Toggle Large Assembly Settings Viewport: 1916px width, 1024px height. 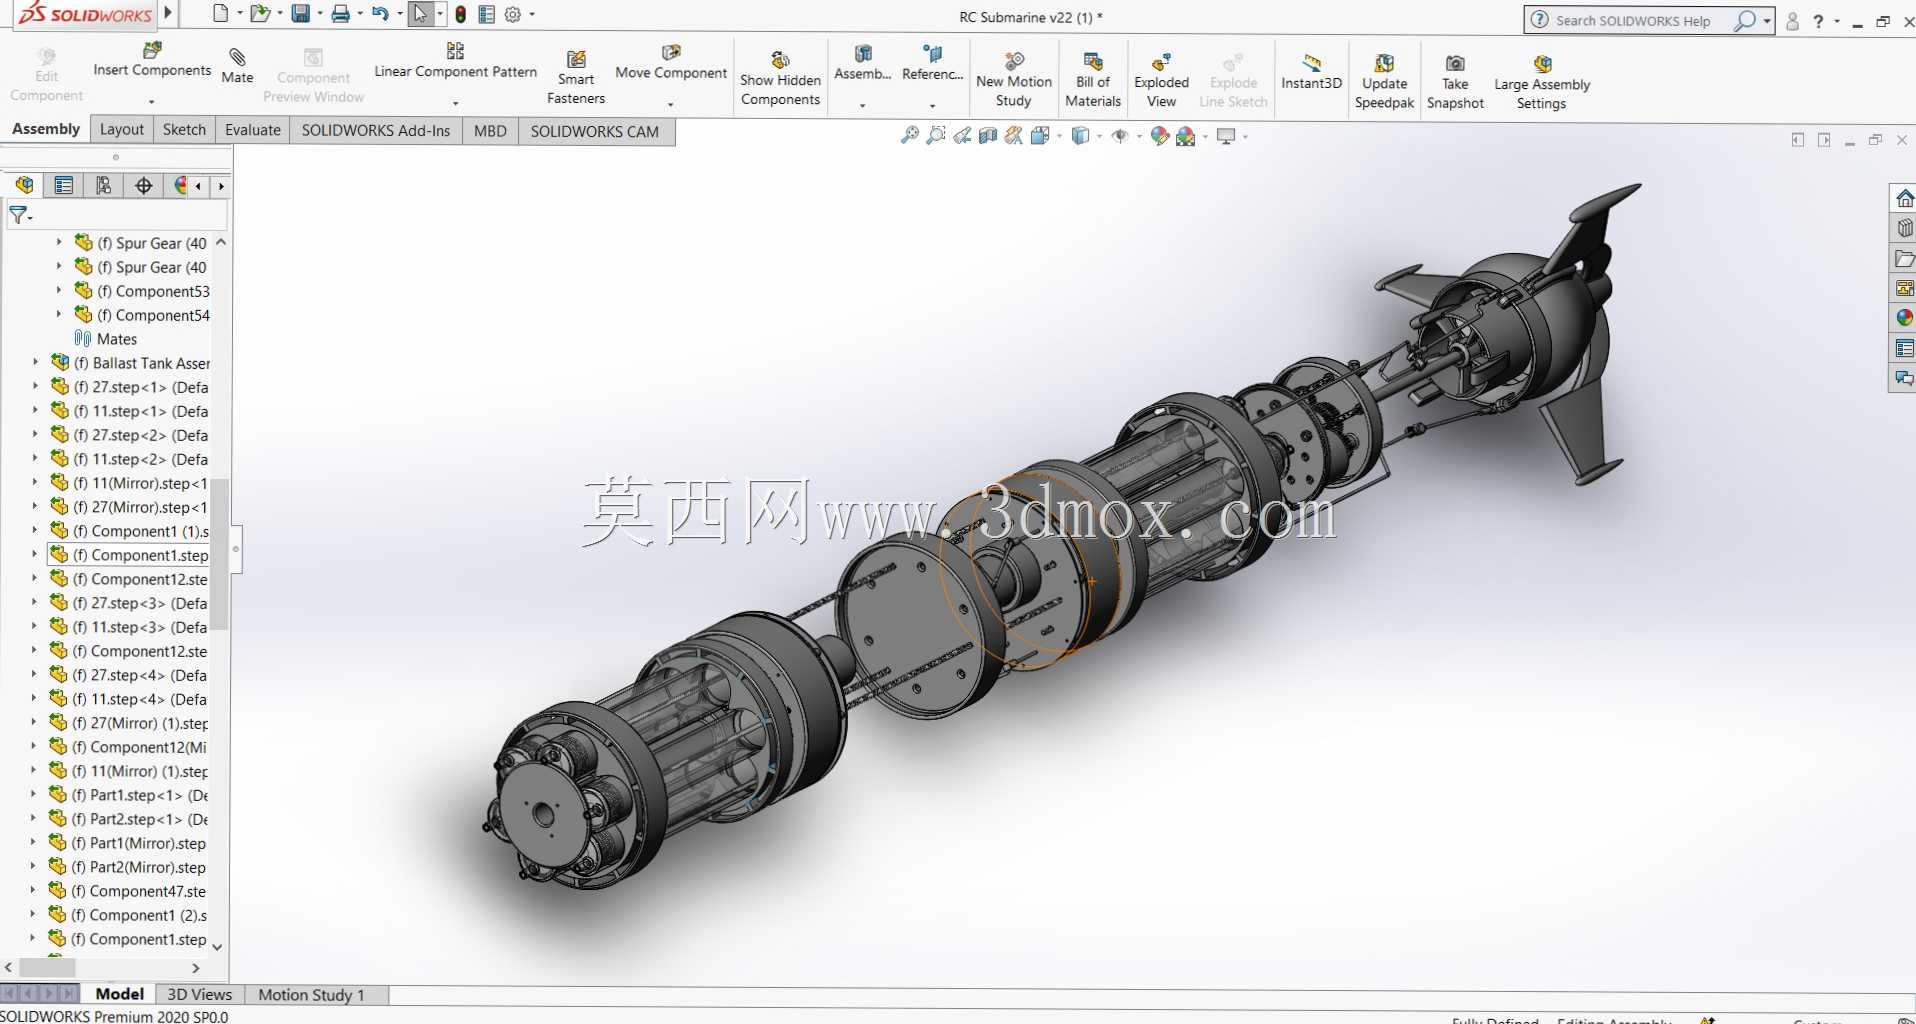point(1541,82)
